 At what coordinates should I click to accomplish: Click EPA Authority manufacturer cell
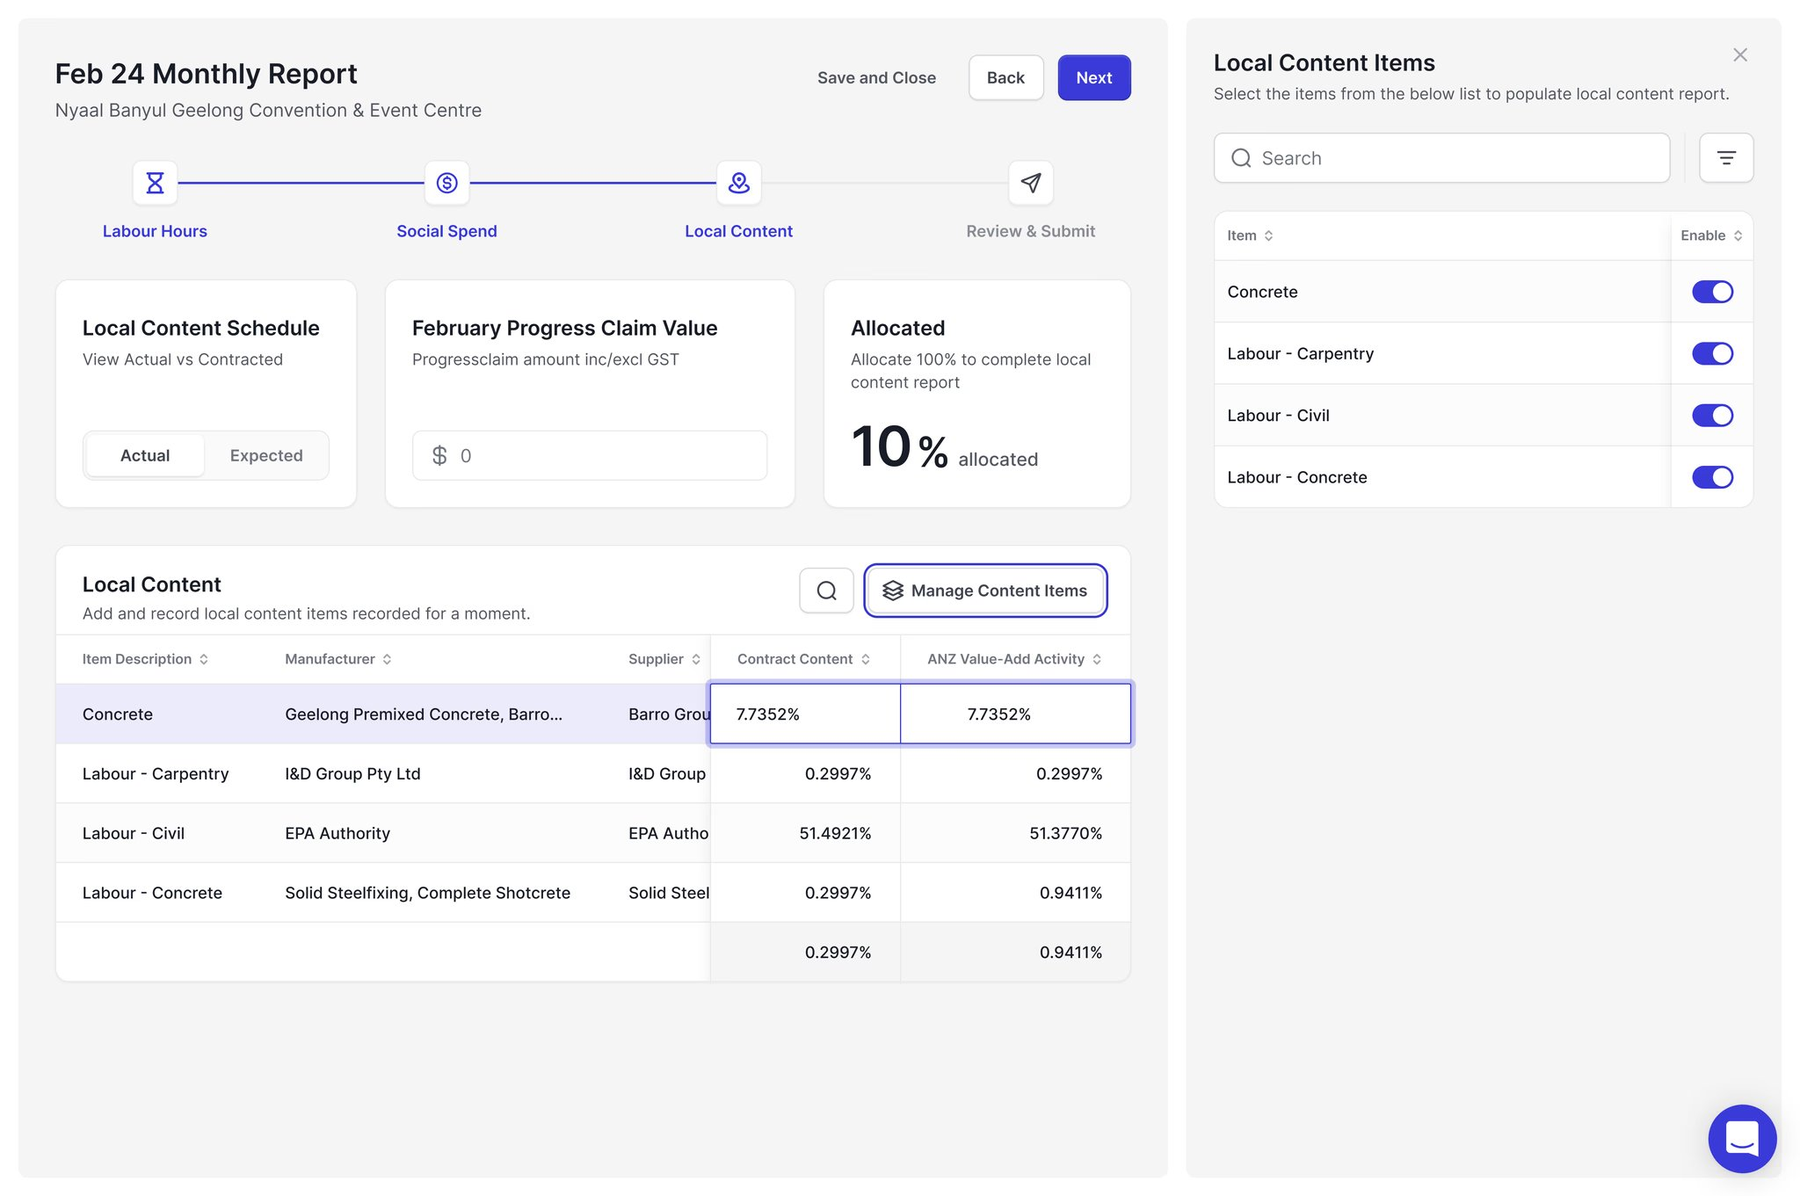[x=337, y=833]
